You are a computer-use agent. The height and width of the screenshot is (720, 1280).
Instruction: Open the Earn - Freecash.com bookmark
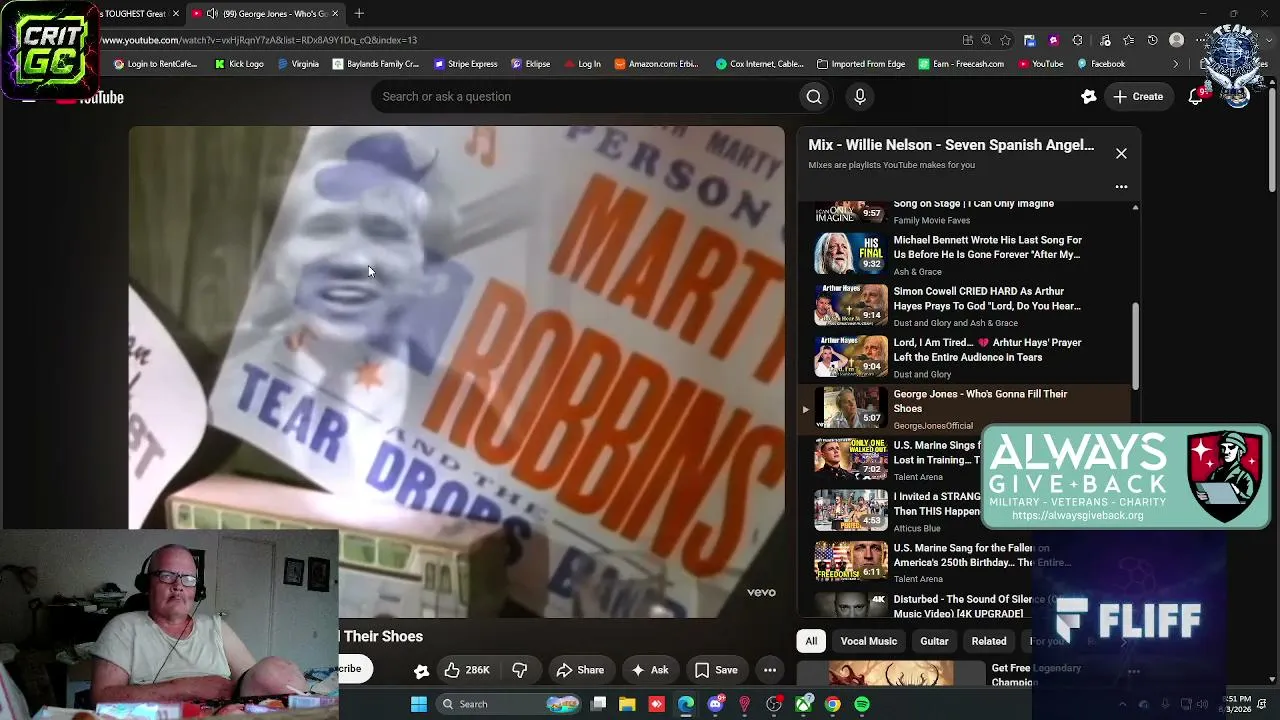click(962, 64)
